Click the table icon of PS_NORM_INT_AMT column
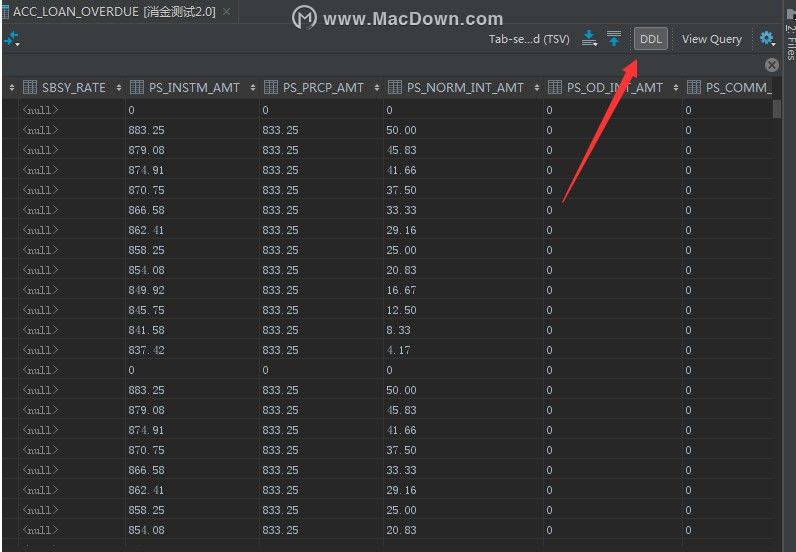Viewport: 796px width, 552px height. [395, 87]
